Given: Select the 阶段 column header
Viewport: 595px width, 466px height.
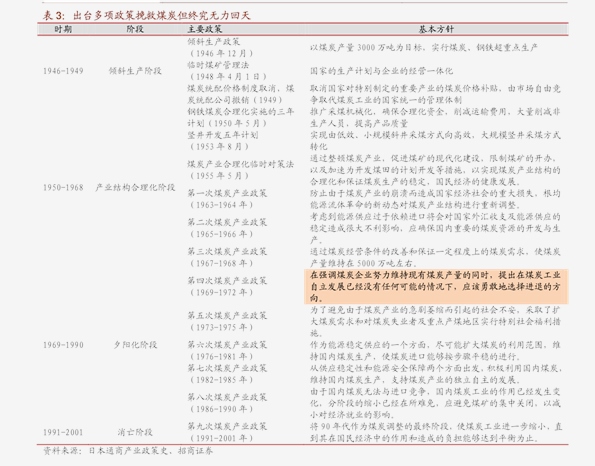Looking at the screenshot, I should point(135,29).
